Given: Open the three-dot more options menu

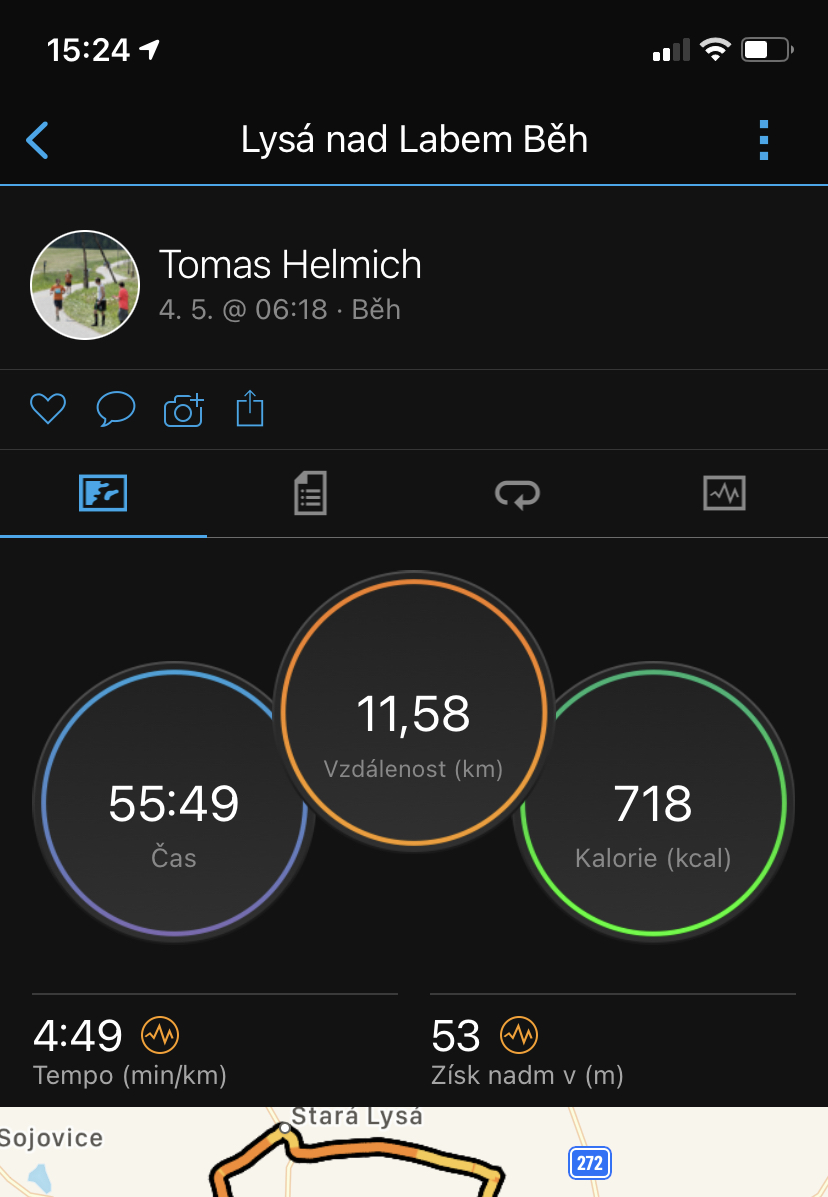Looking at the screenshot, I should (x=764, y=140).
